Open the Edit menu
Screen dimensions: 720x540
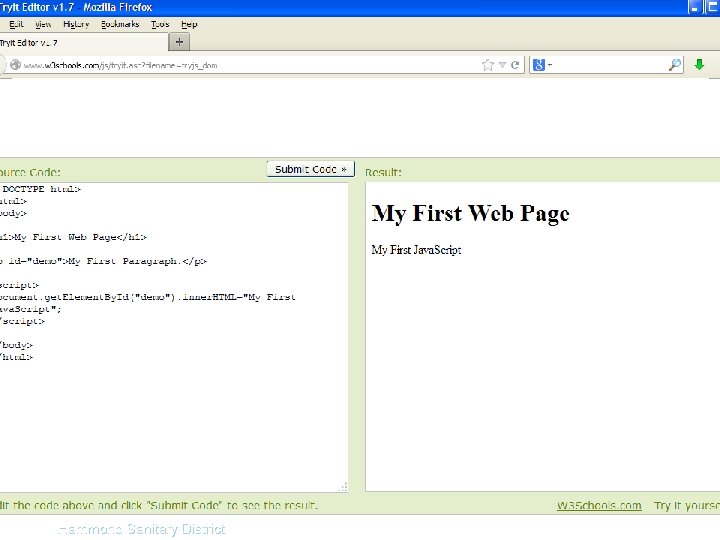coord(16,24)
